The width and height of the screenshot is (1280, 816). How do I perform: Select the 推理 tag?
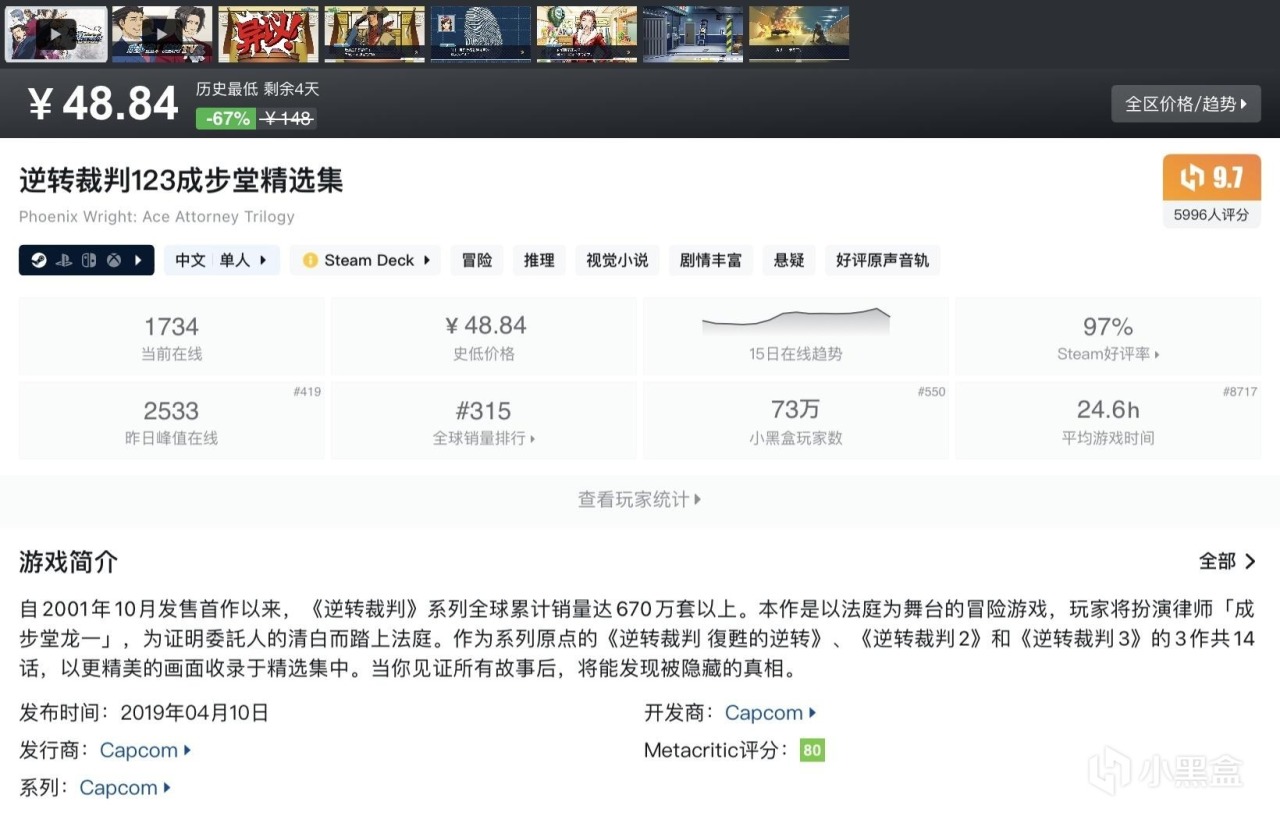(x=539, y=261)
